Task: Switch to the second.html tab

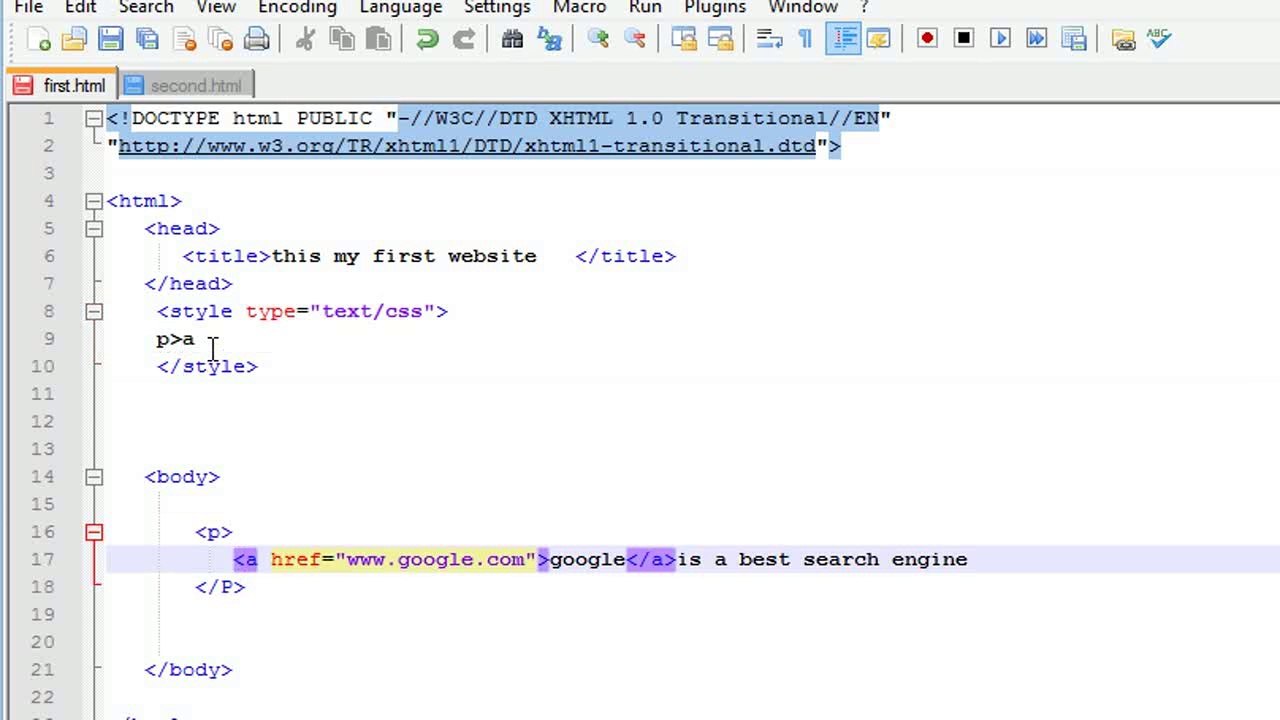Action: pos(185,86)
